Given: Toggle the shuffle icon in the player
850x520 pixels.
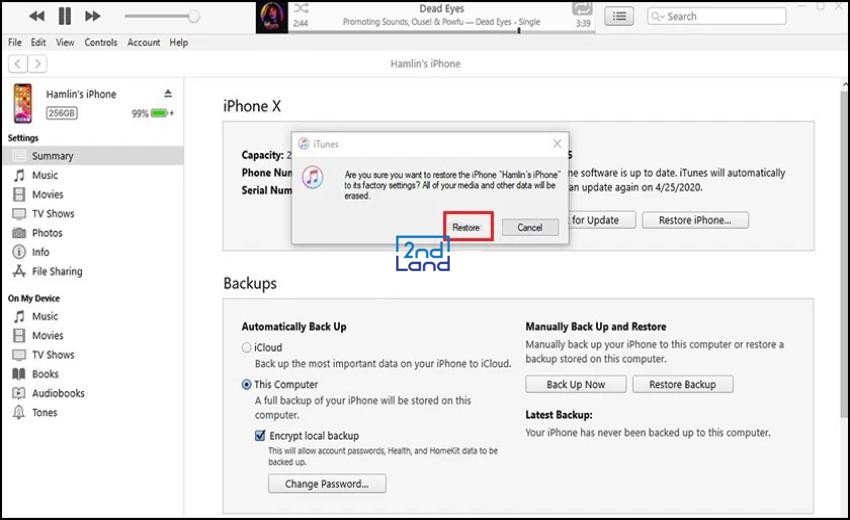Looking at the screenshot, I should (x=301, y=8).
